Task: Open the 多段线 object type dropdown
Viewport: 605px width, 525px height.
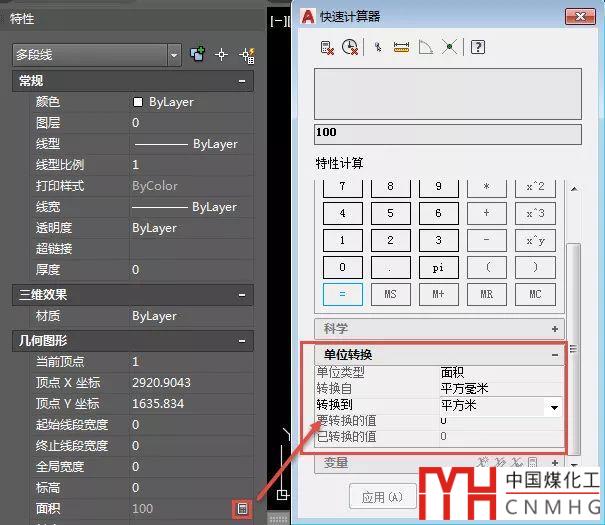Action: coord(174,54)
